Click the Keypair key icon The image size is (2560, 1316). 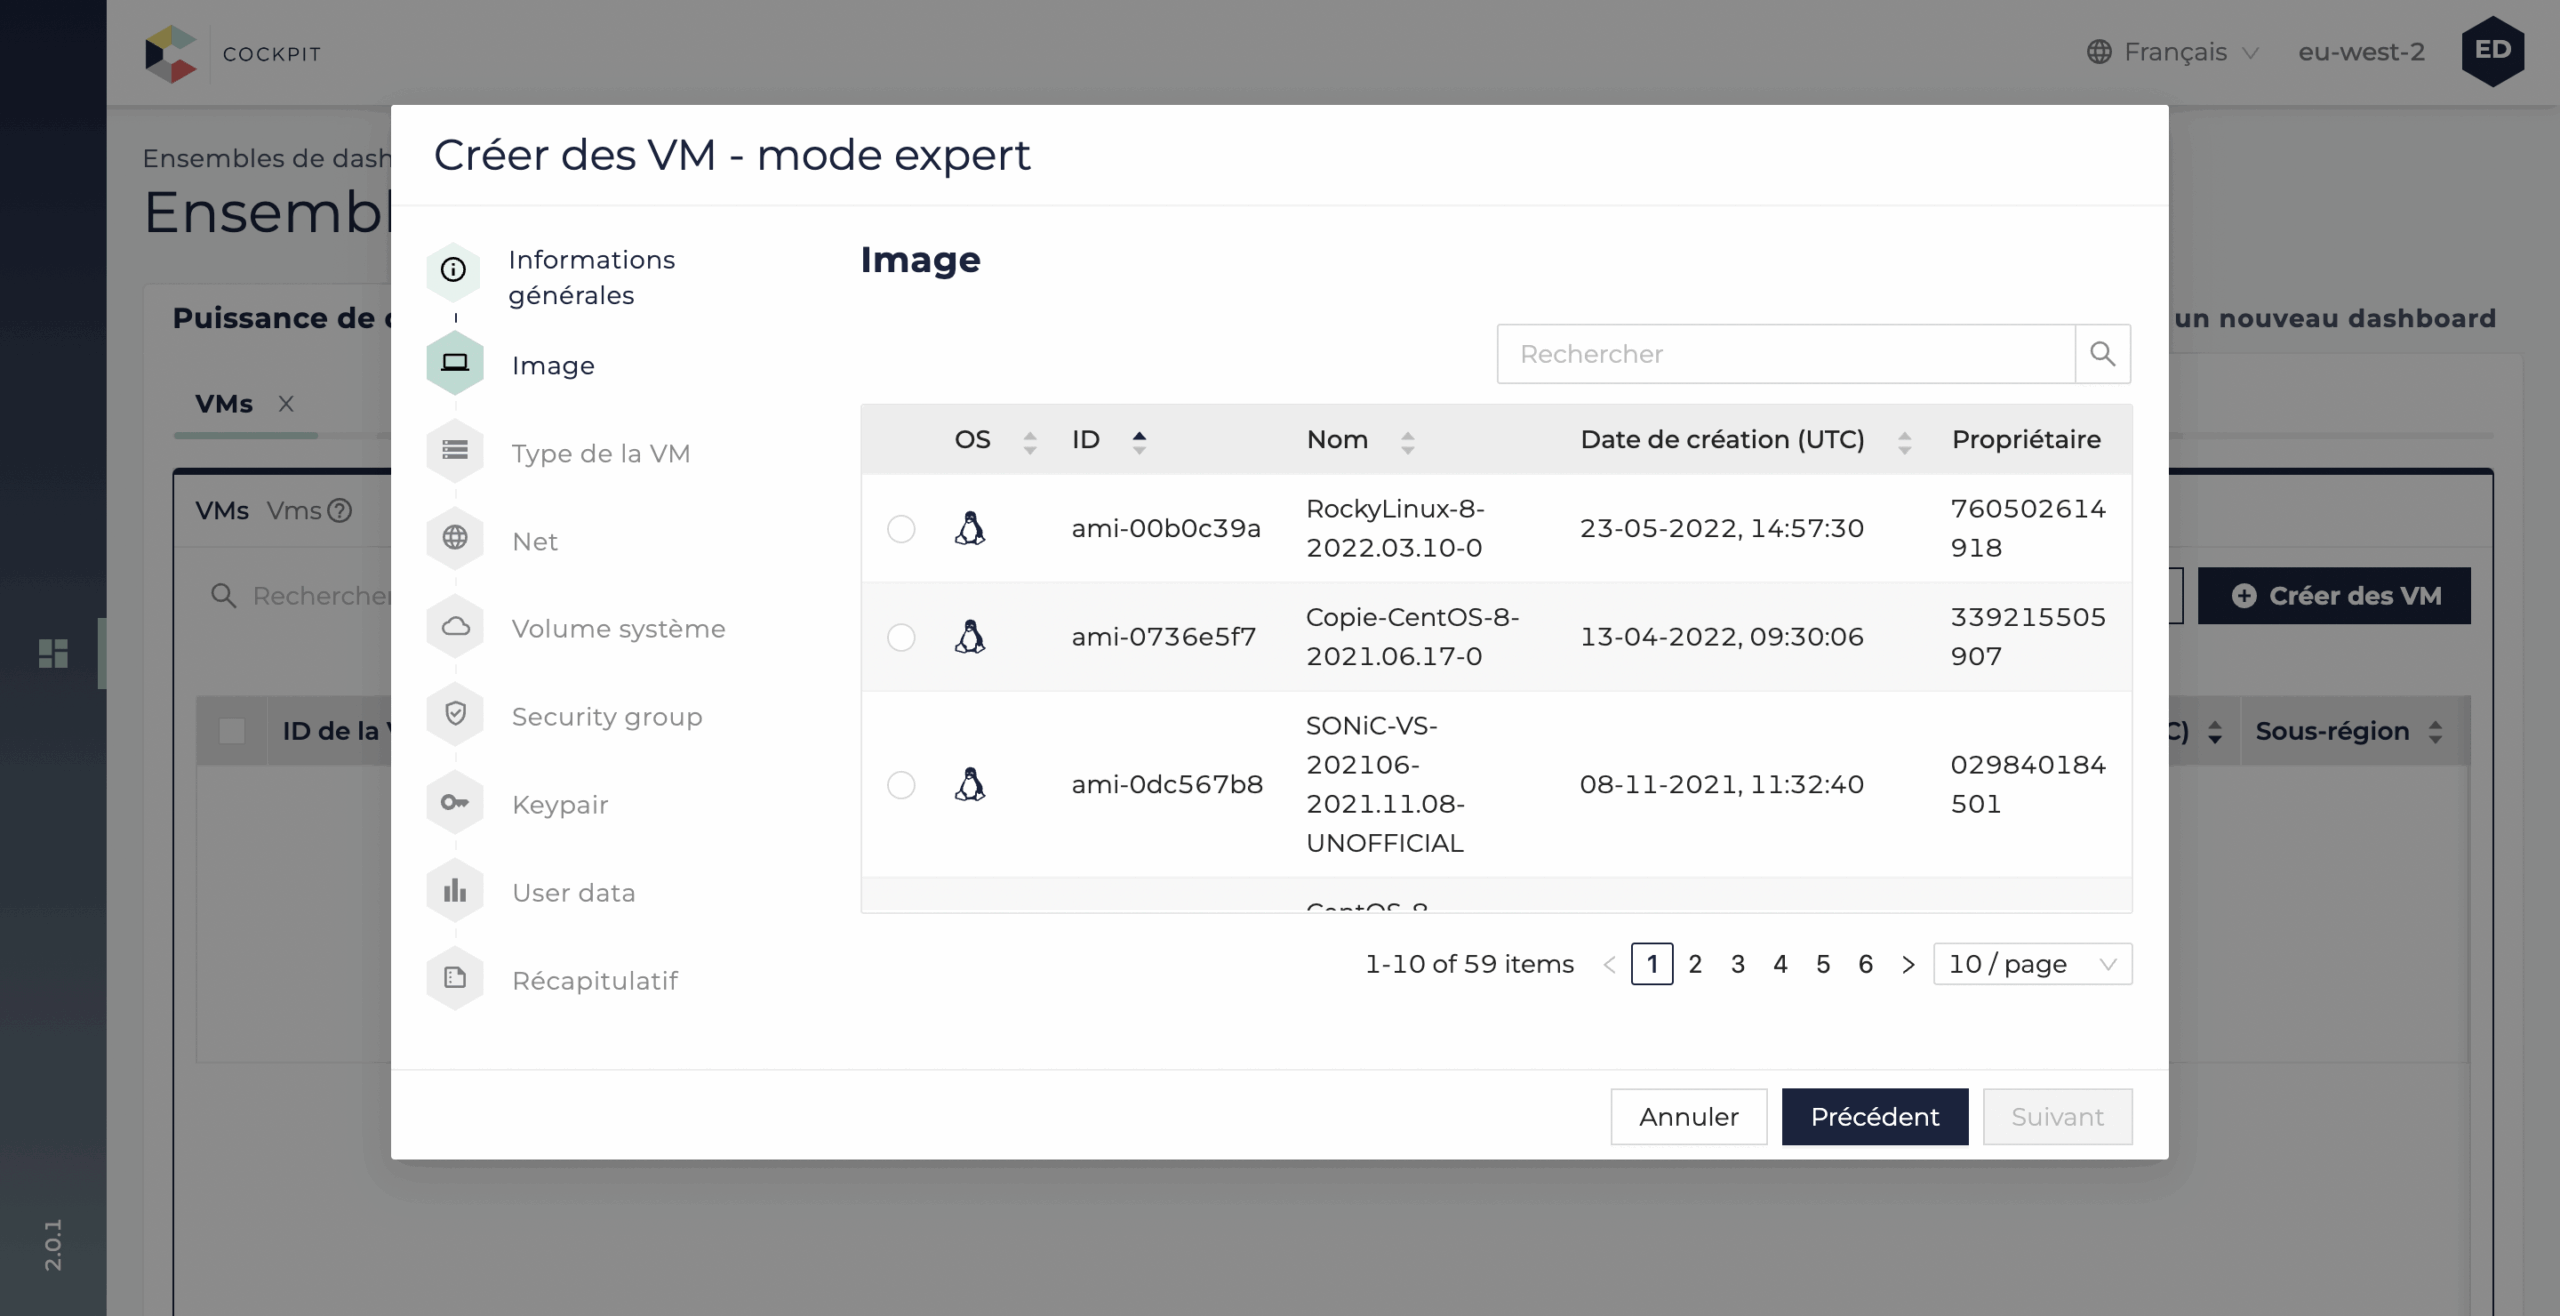pyautogui.click(x=455, y=803)
